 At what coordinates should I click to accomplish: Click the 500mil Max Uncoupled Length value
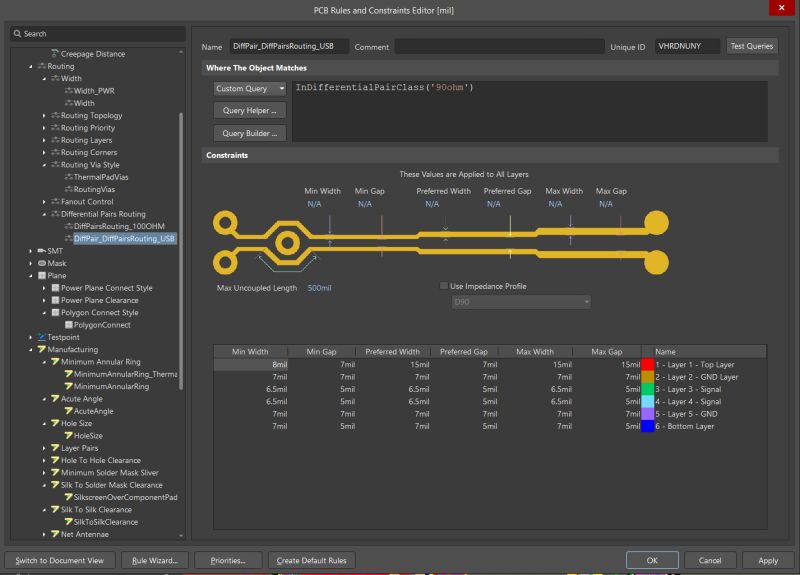pos(319,288)
